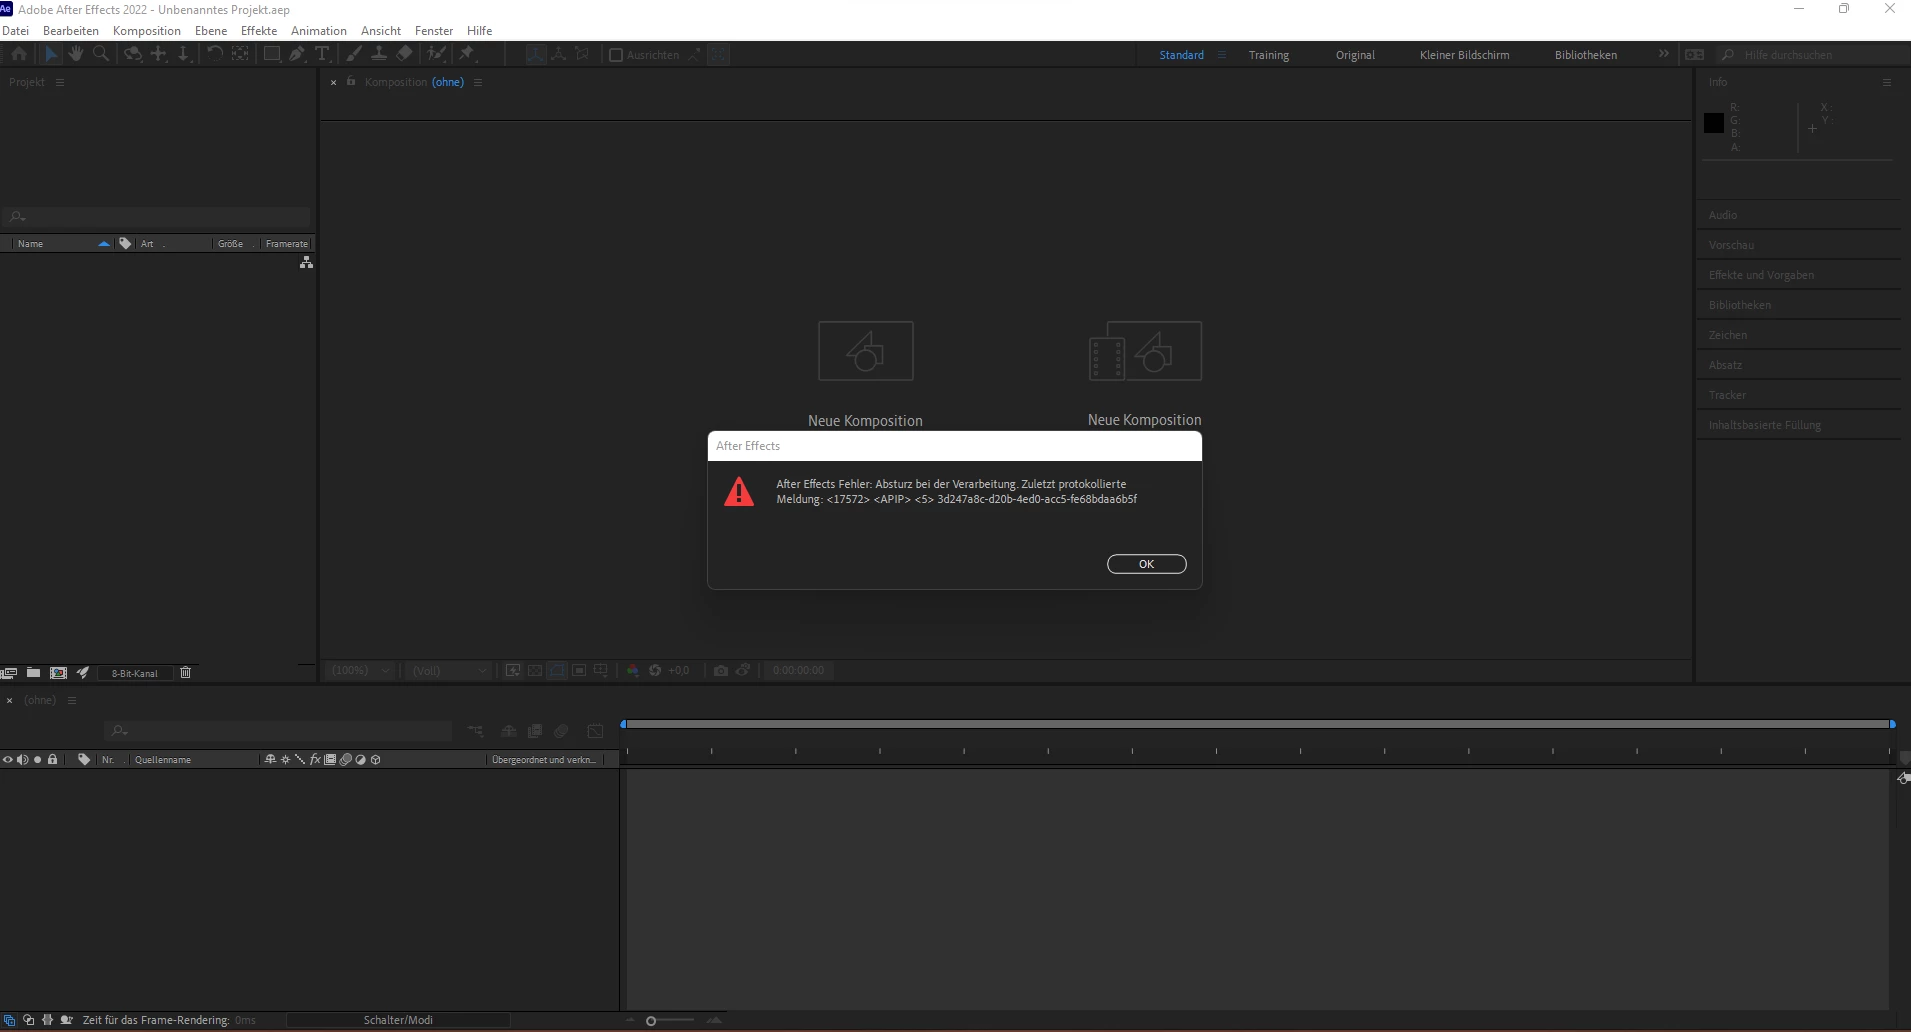This screenshot has height=1032, width=1911.
Task: Click the snapshot camera icon
Action: pos(721,670)
